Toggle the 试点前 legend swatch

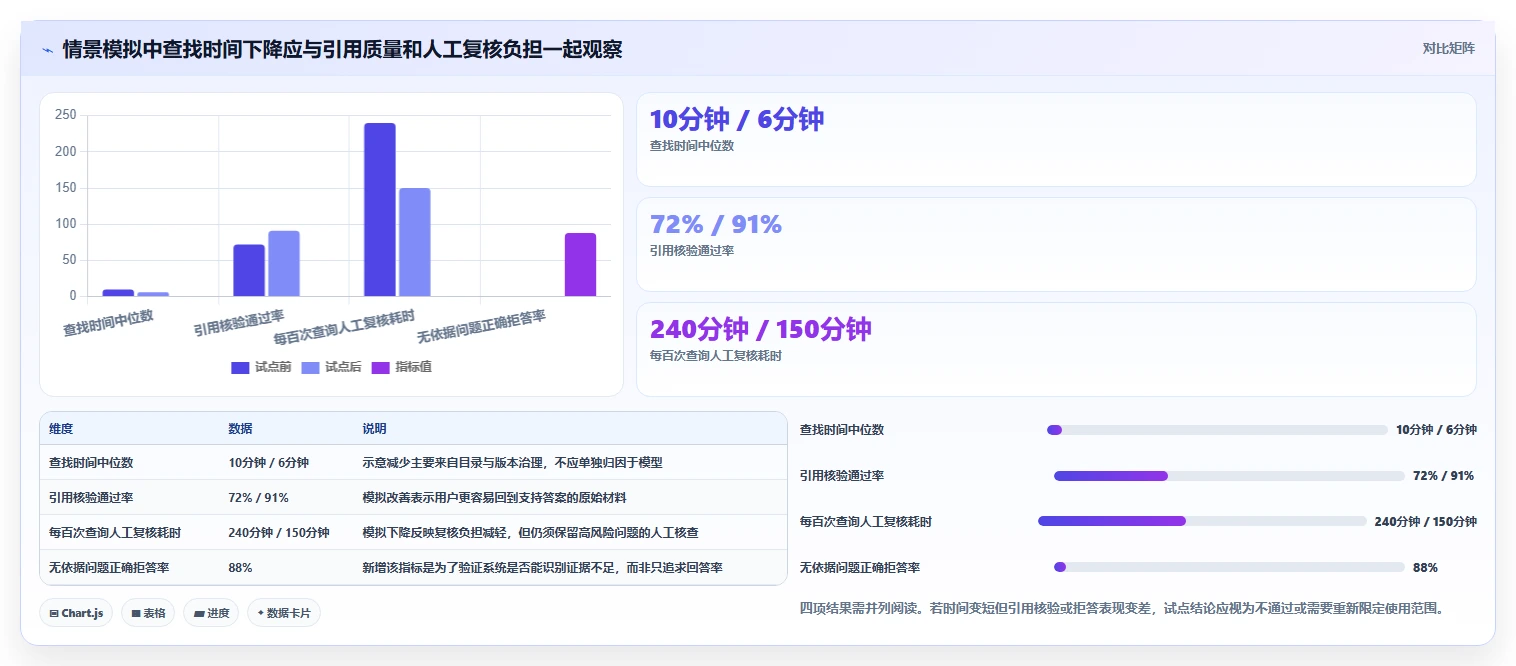pos(240,367)
